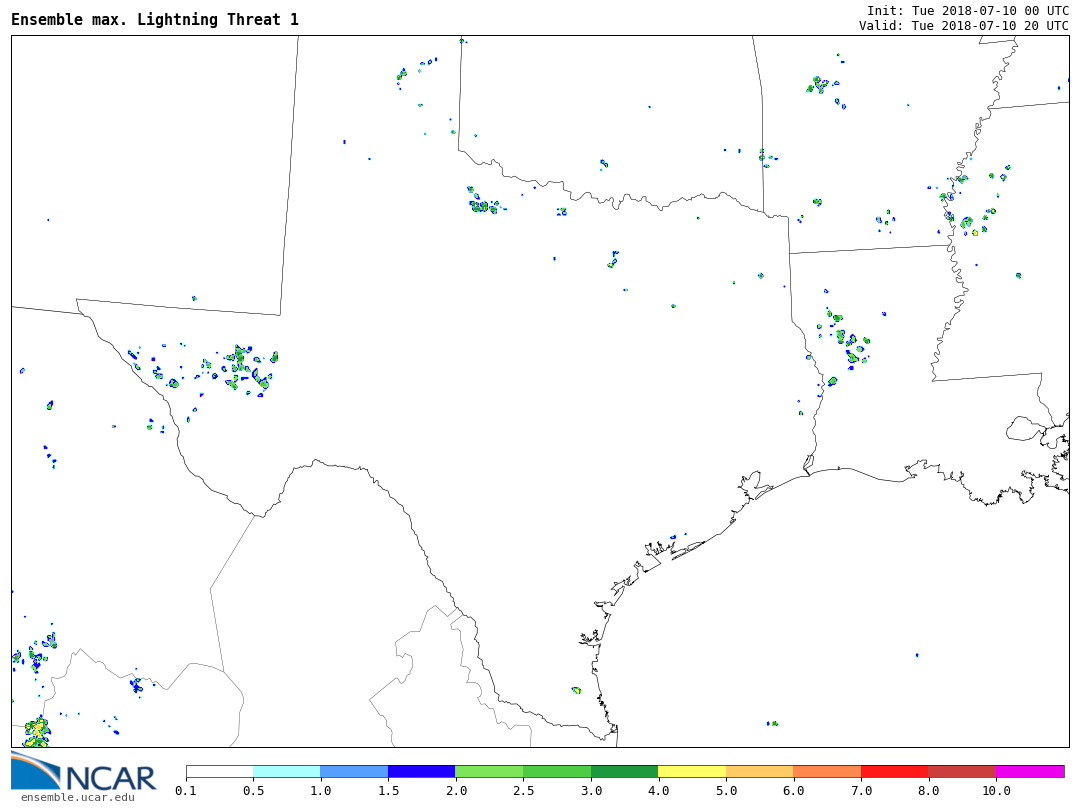Screen dimensions: 1080x810
Task: Pick the light orange swatch between 5.0 and 6.0
Action: click(759, 772)
